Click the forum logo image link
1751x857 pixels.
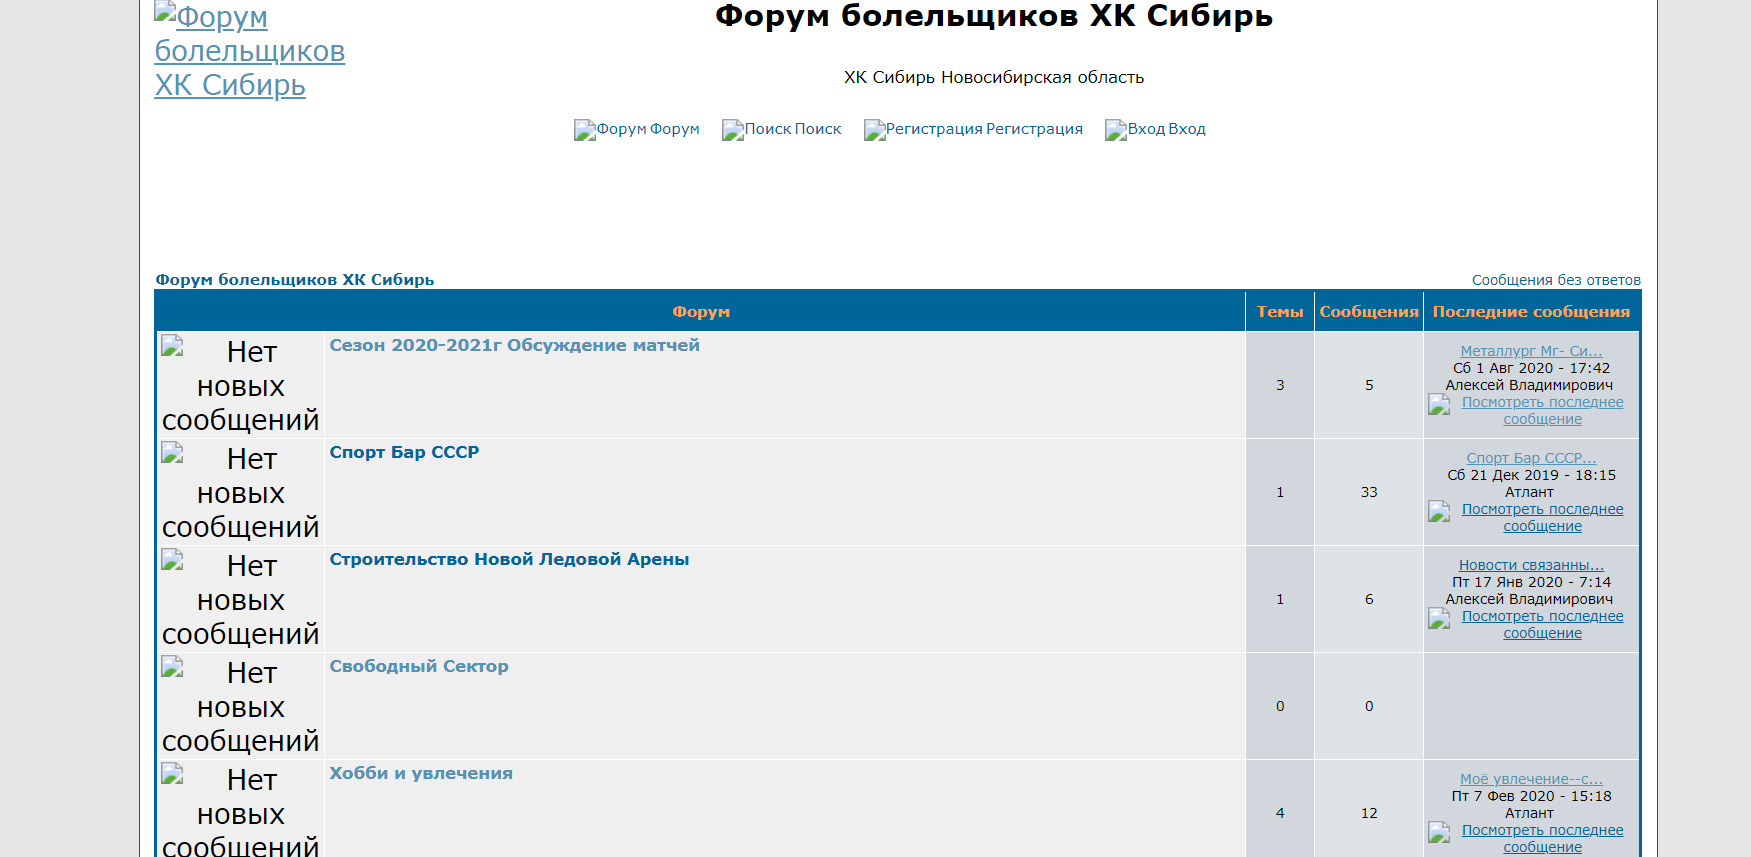[249, 51]
